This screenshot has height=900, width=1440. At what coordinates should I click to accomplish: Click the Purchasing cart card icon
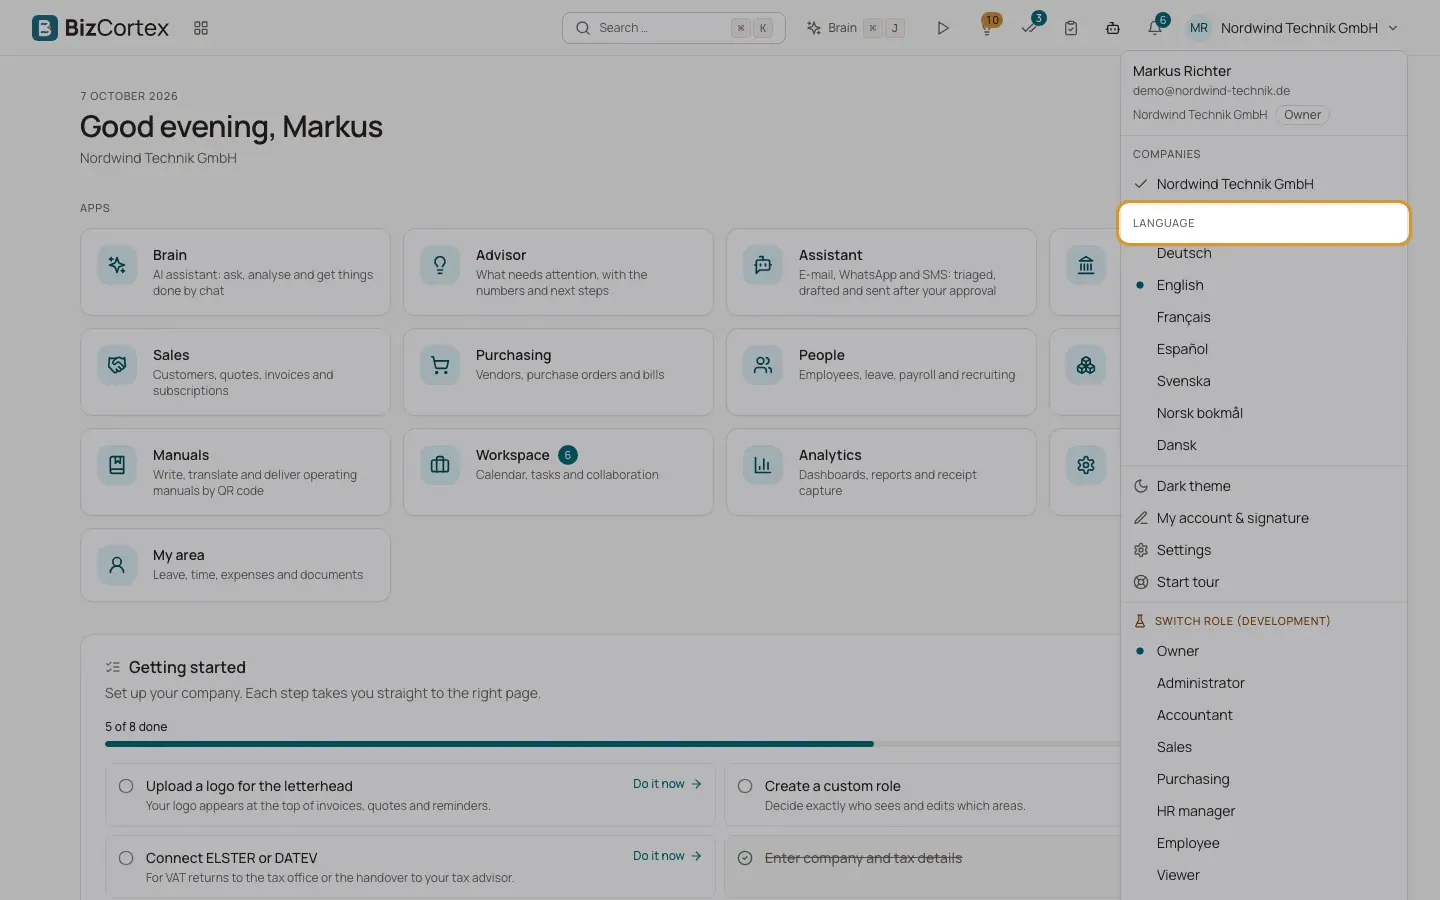440,365
